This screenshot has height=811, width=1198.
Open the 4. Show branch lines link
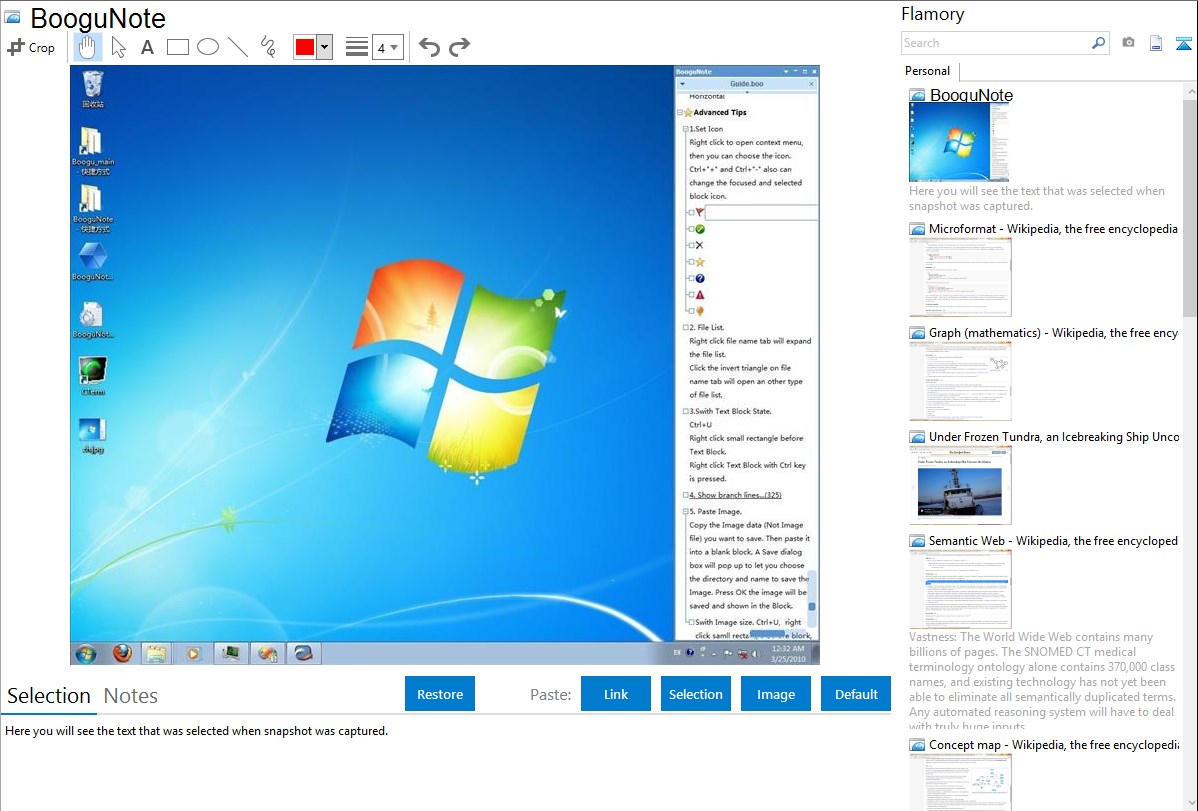click(x=735, y=495)
